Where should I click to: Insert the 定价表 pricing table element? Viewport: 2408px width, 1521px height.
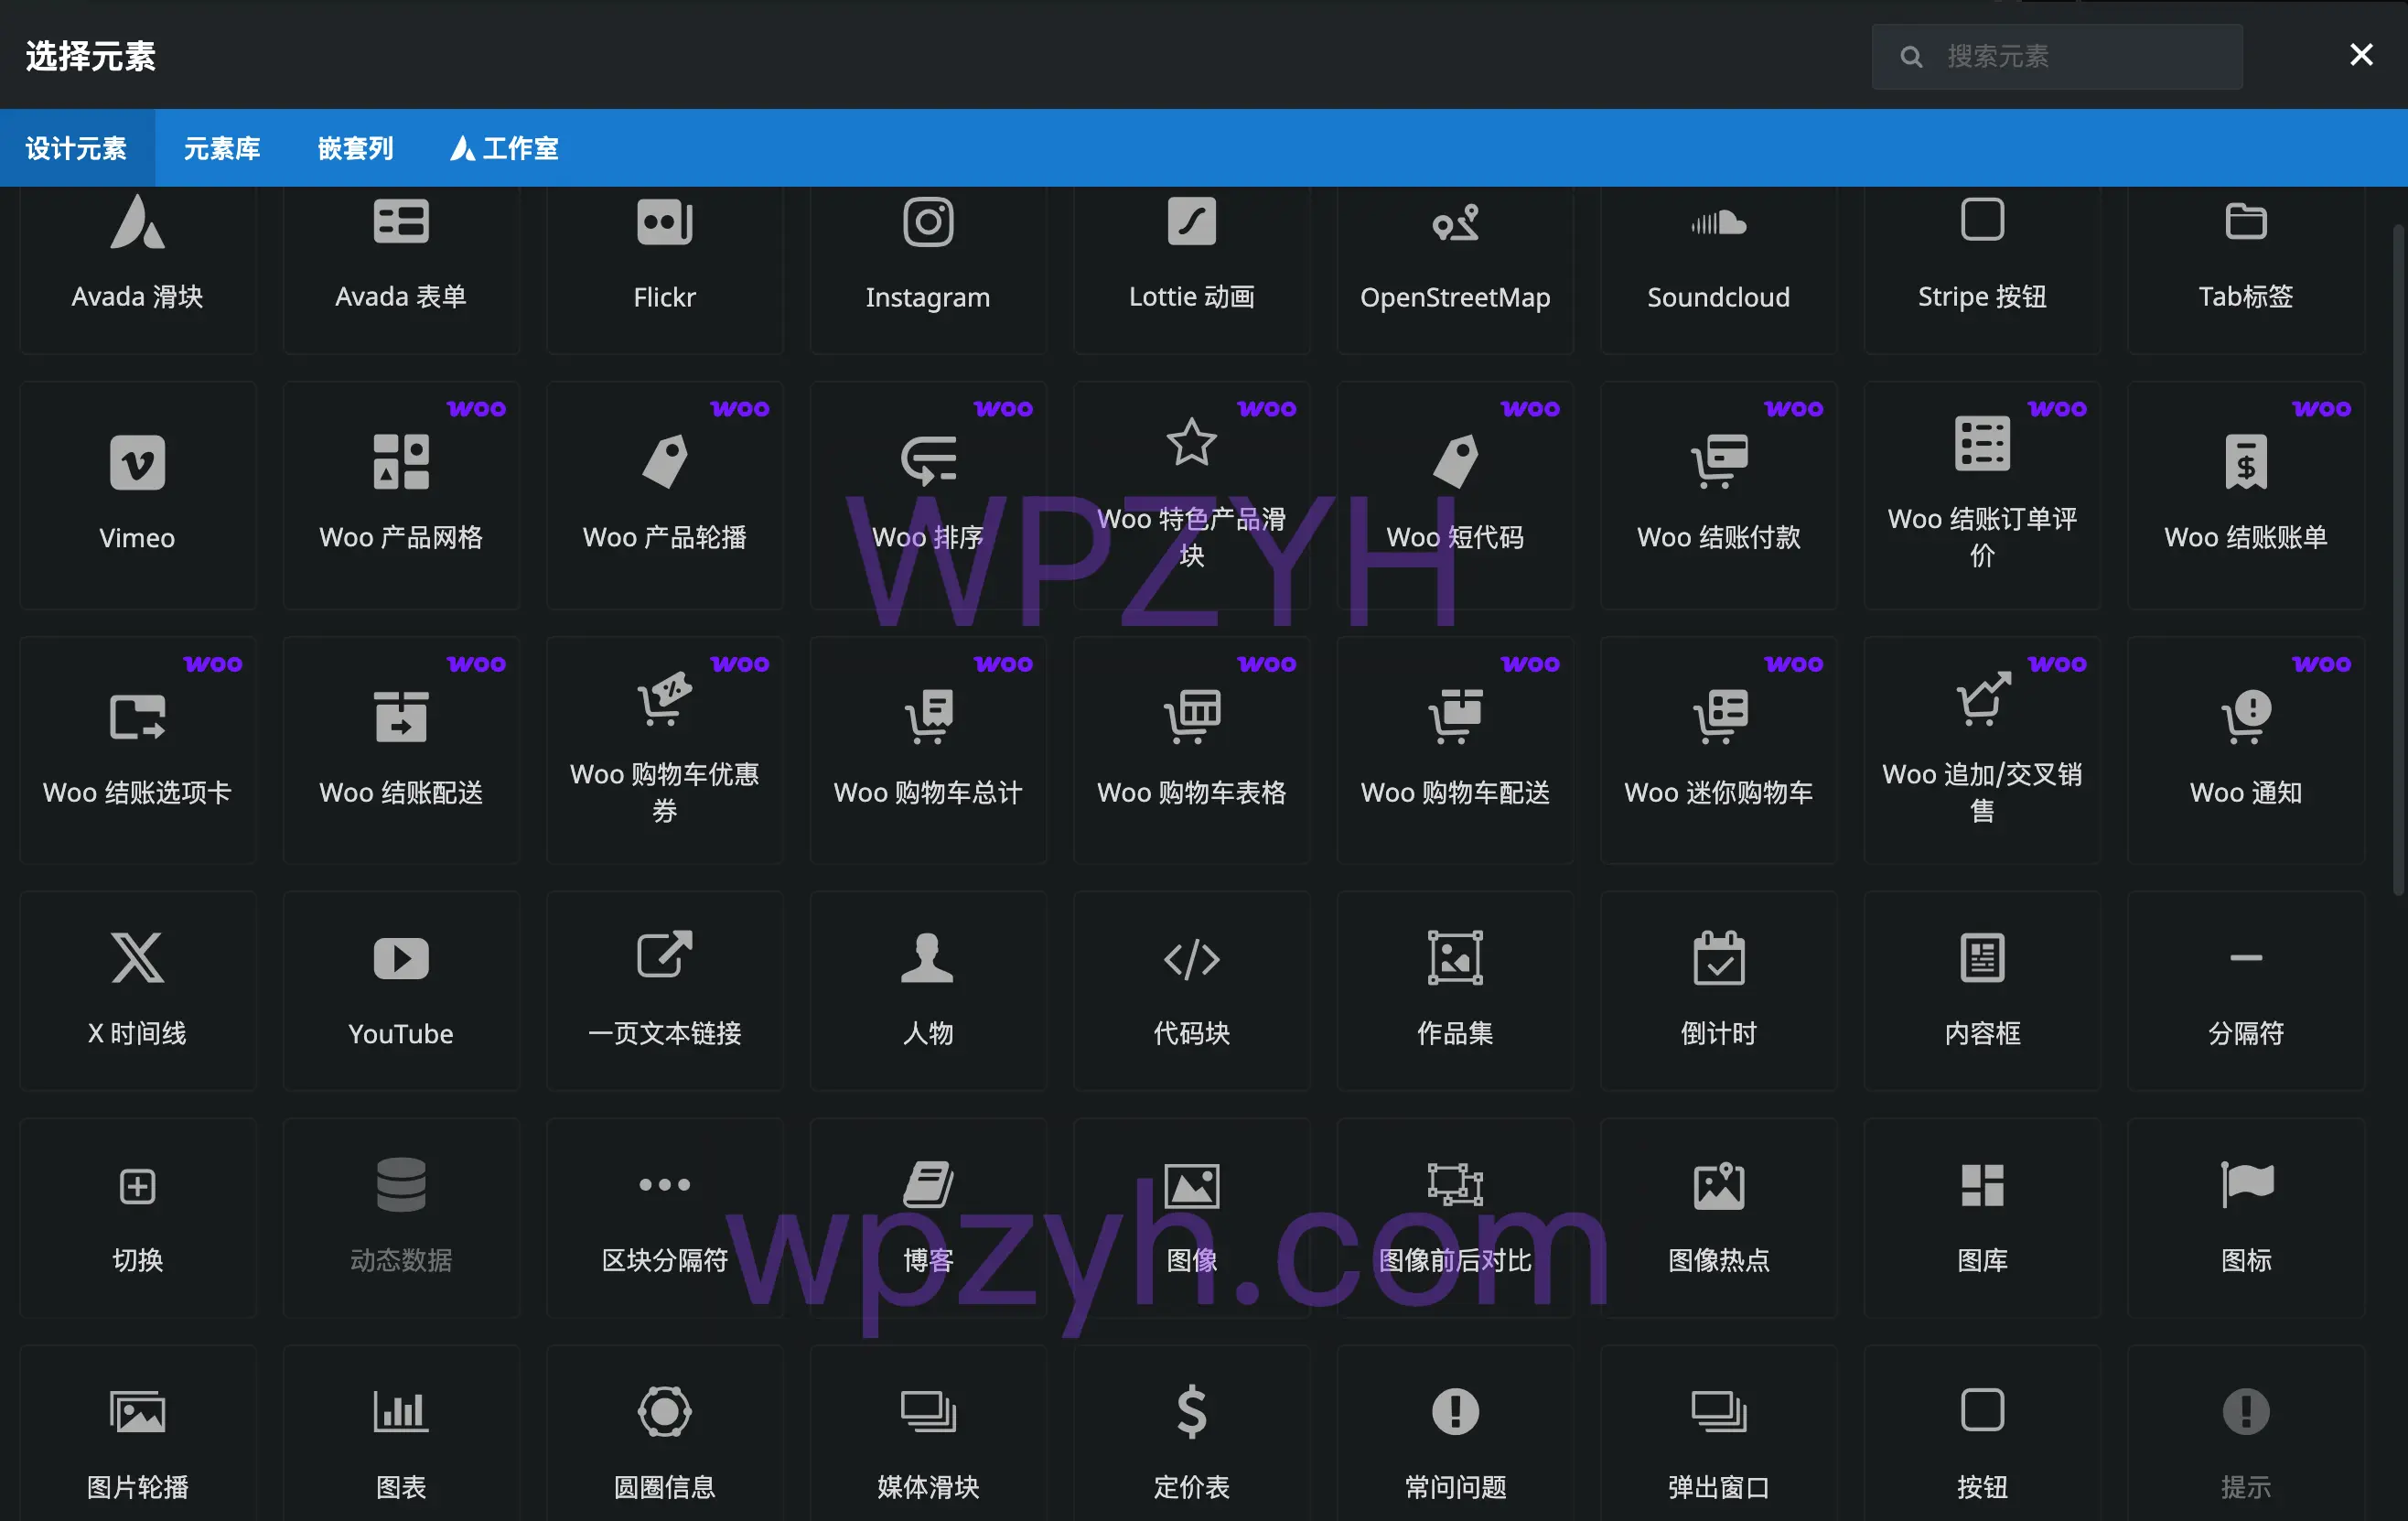point(1191,1434)
